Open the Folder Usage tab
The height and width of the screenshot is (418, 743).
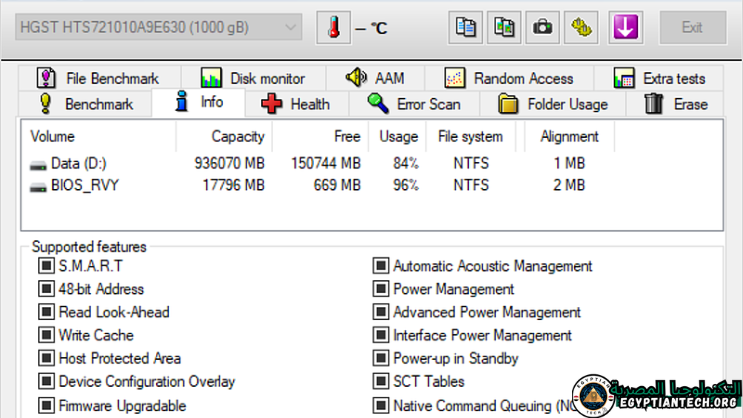[553, 104]
